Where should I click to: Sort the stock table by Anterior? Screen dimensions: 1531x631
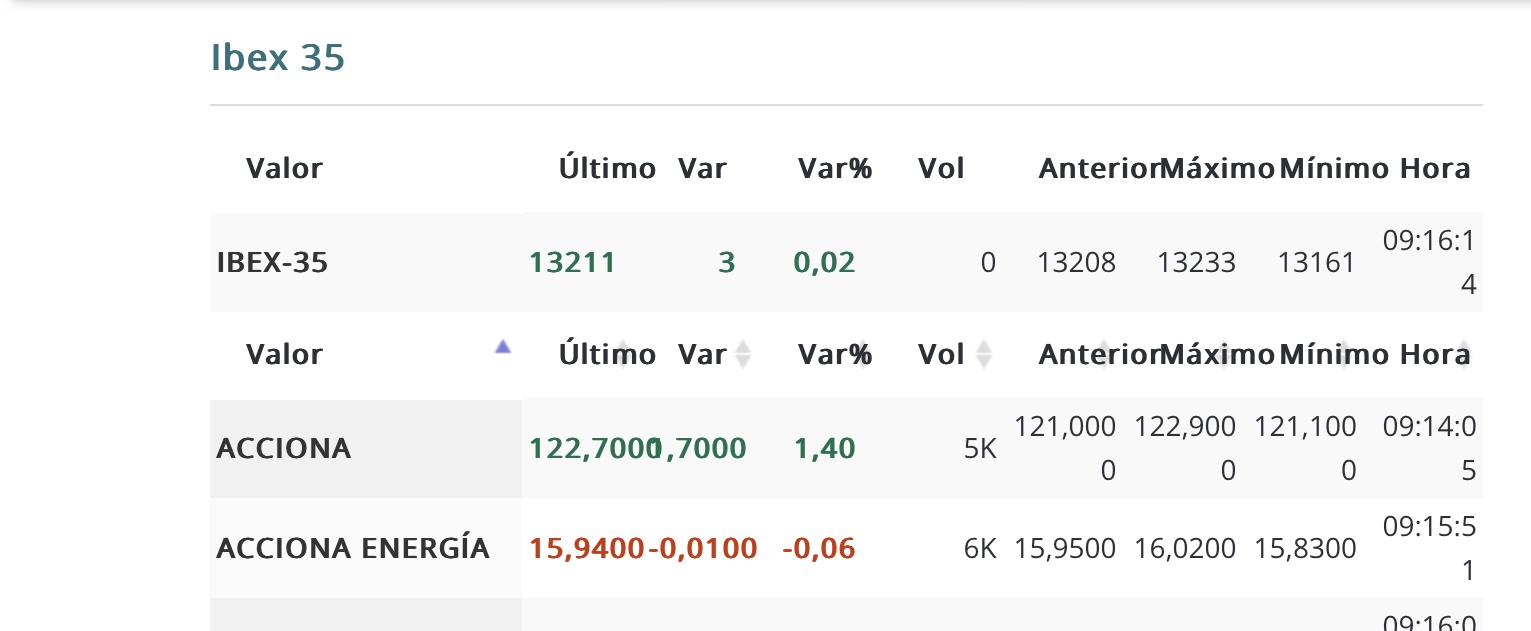coord(1097,354)
